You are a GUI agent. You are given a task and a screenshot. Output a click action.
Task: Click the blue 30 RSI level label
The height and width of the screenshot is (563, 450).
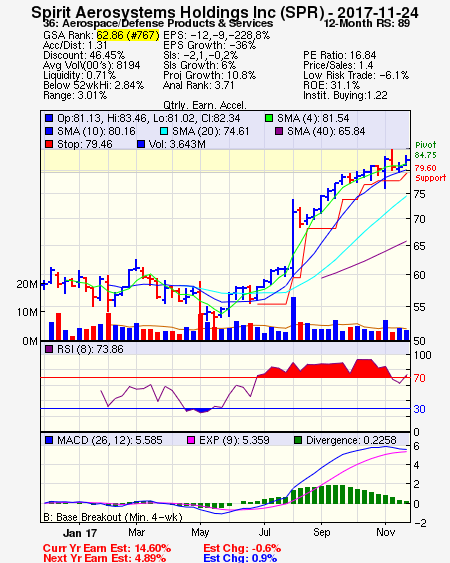(419, 409)
